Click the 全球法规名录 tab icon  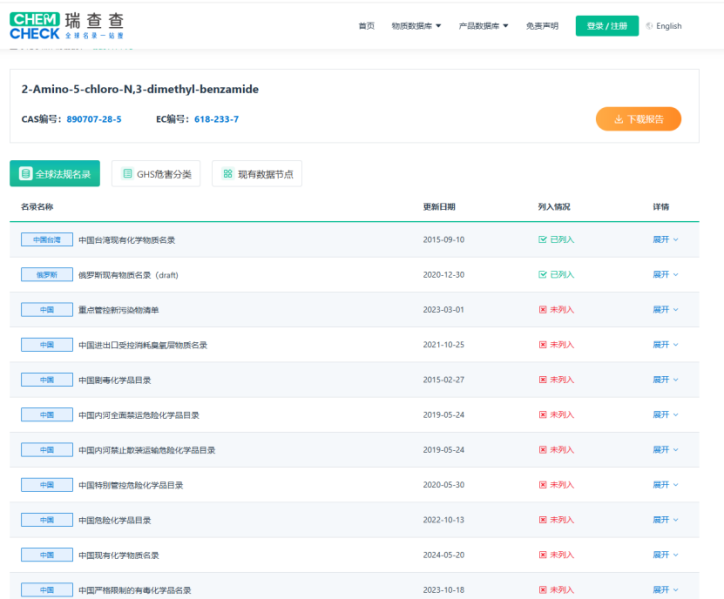click(25, 174)
